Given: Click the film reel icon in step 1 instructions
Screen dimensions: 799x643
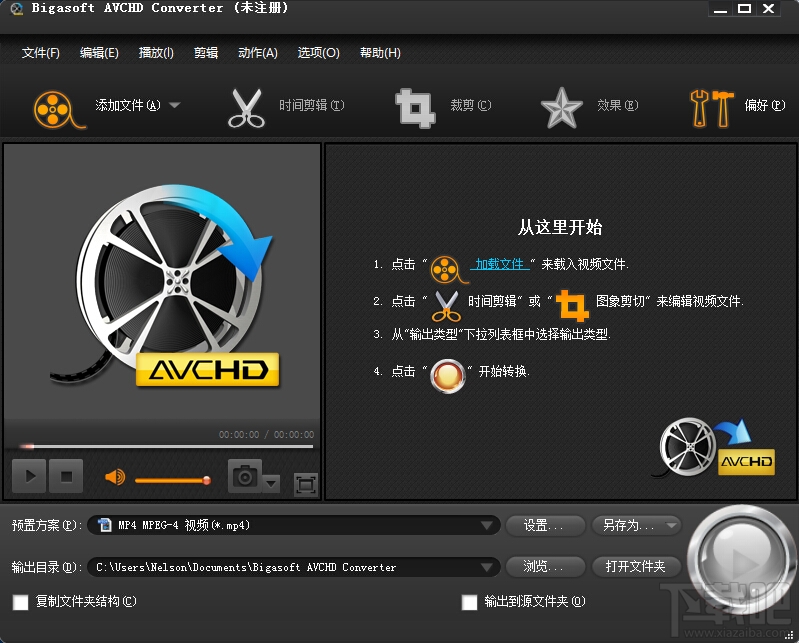Looking at the screenshot, I should tap(447, 270).
